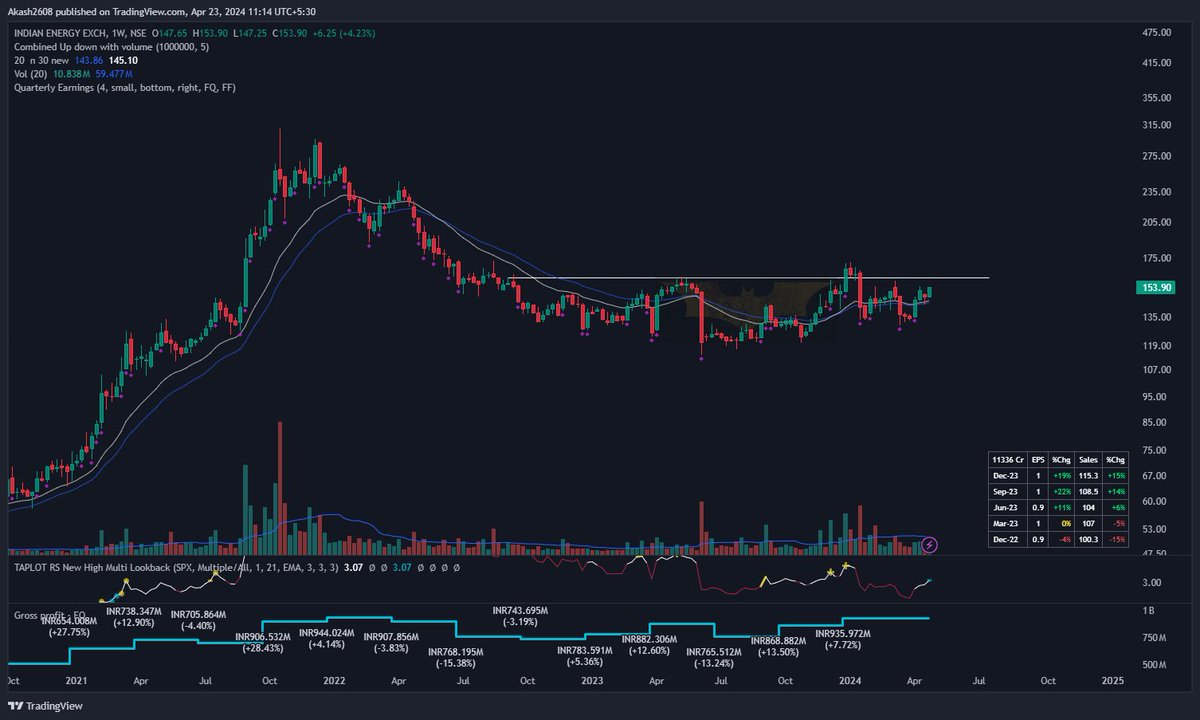Screen dimensions: 1200x720
Task: Click the 175.00 price axis label
Action: tap(1157, 258)
